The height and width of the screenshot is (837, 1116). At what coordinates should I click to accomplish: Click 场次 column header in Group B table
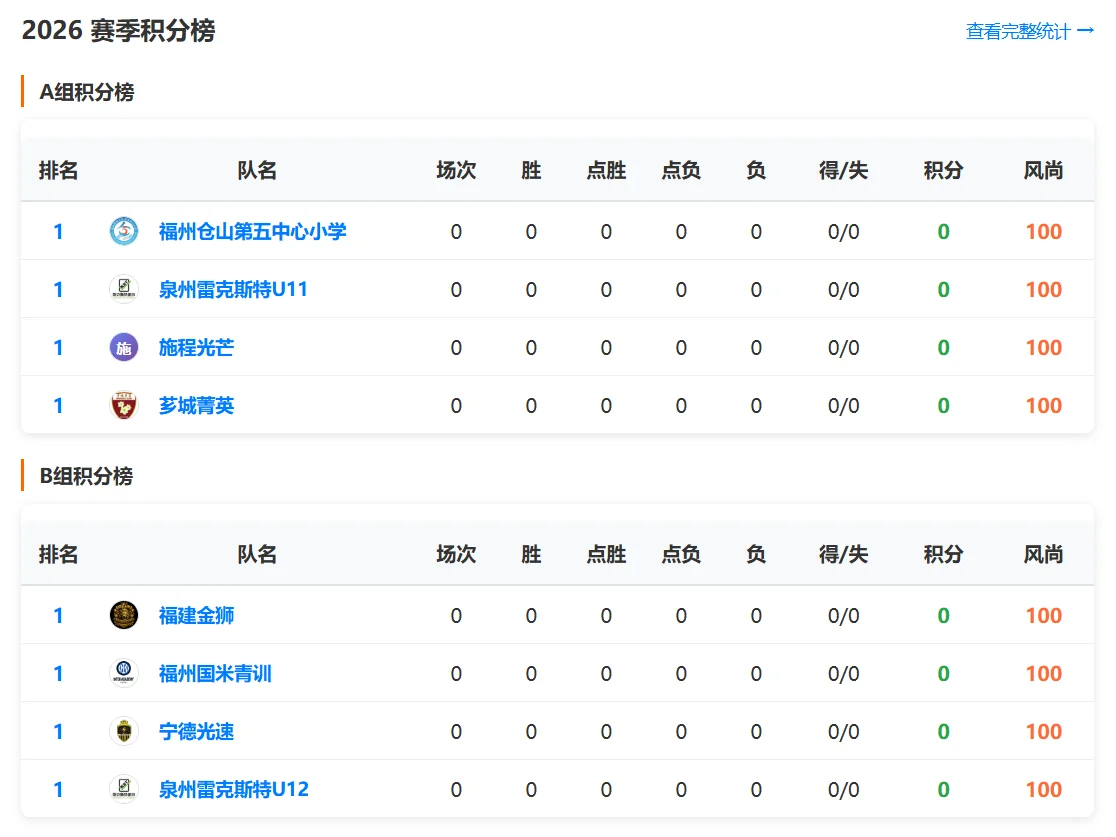point(456,554)
